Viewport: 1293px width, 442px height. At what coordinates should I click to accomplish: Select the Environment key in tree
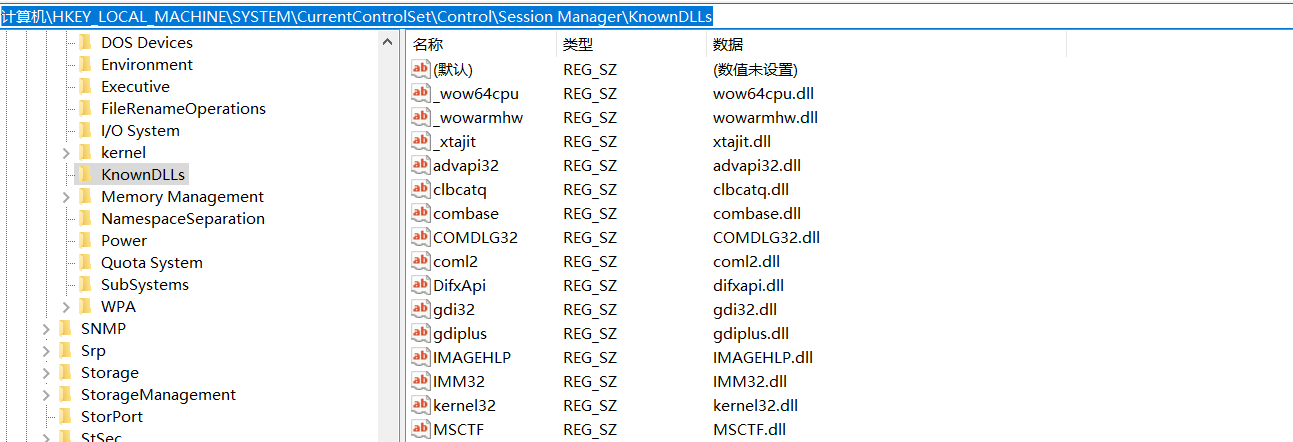point(147,64)
